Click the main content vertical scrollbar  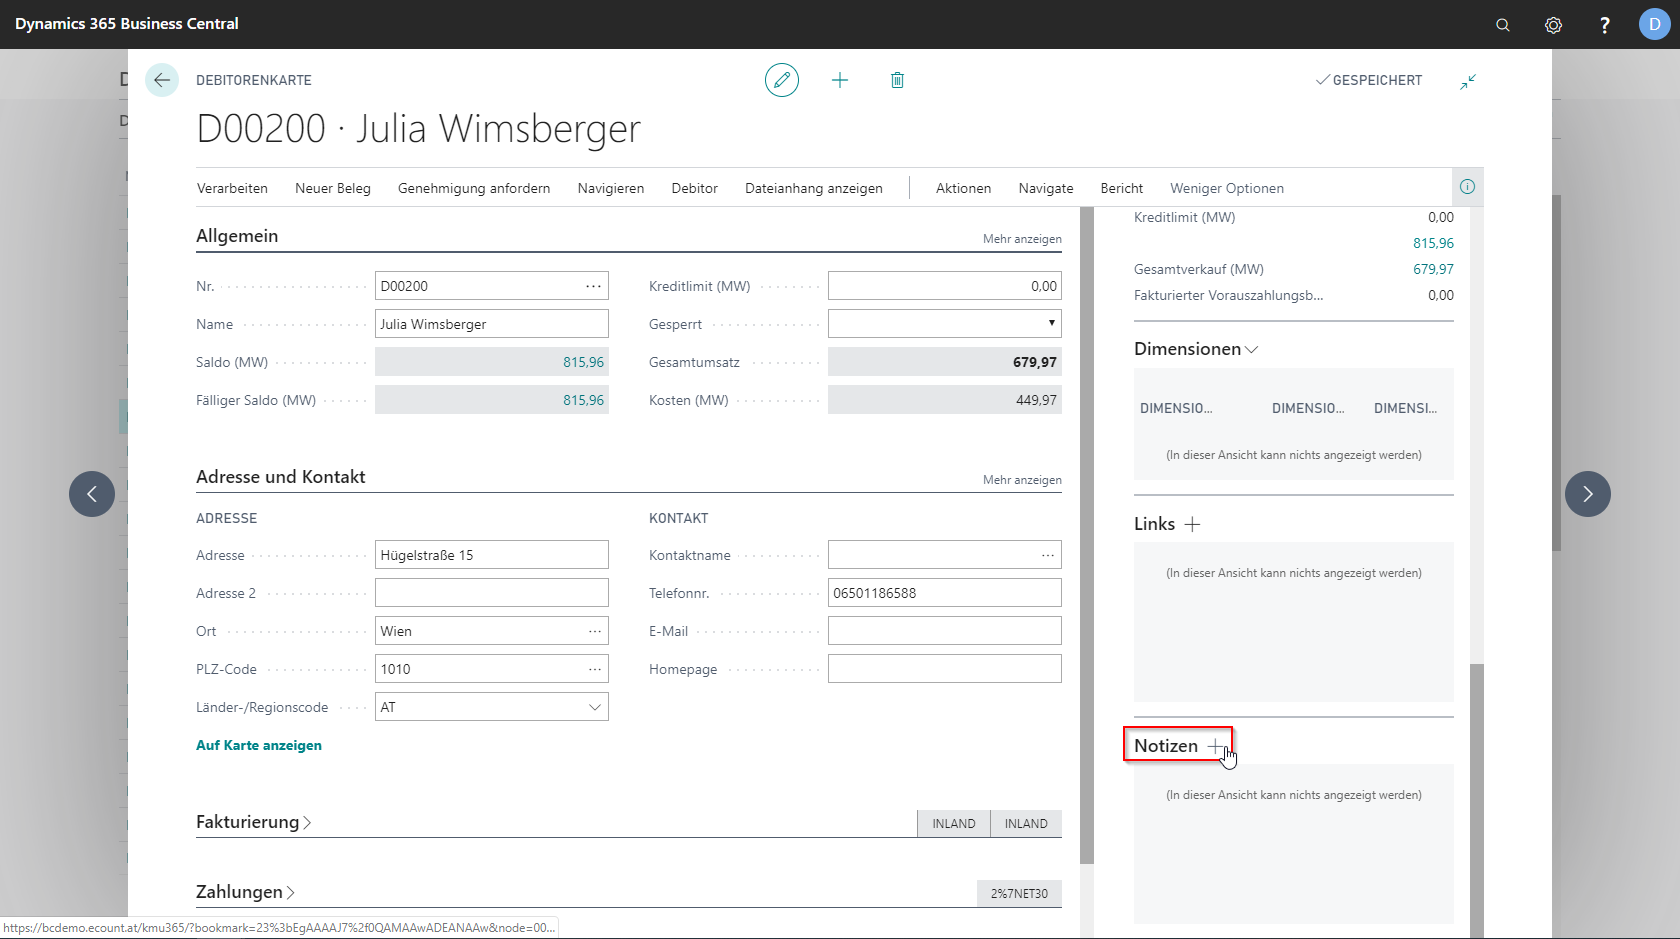tap(1087, 536)
